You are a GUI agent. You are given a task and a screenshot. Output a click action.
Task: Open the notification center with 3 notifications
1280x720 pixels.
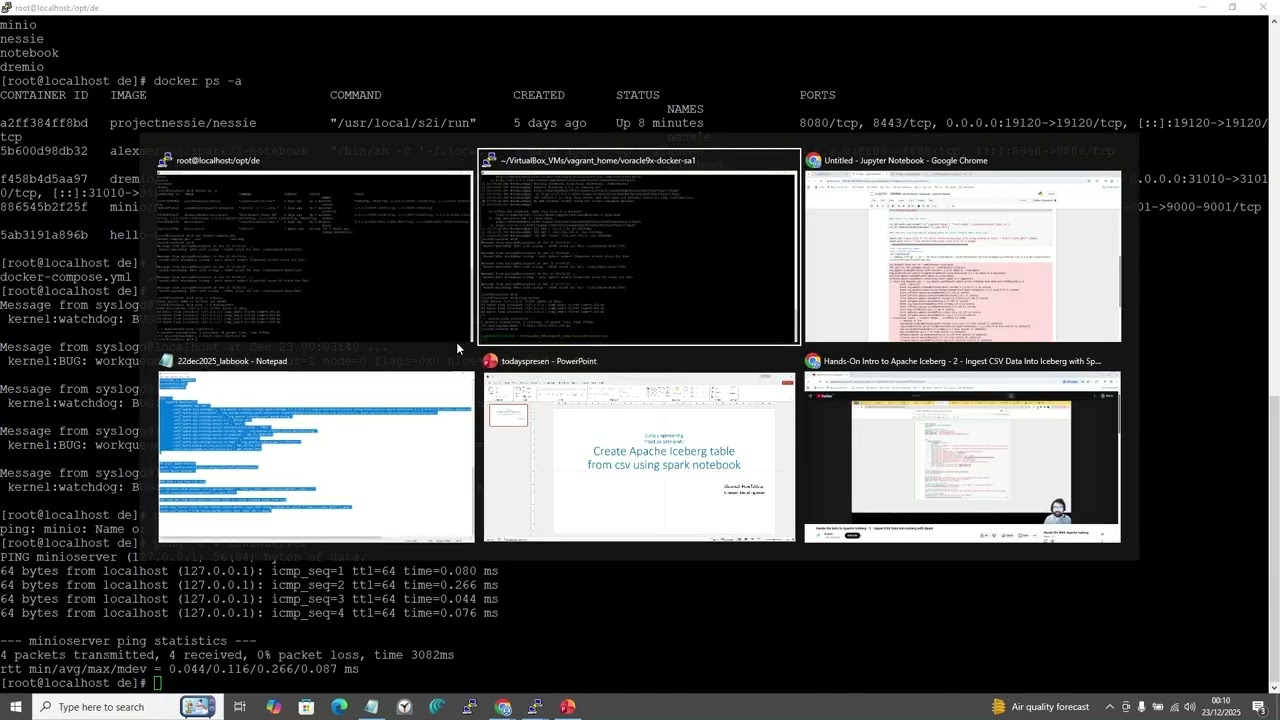click(x=1259, y=707)
